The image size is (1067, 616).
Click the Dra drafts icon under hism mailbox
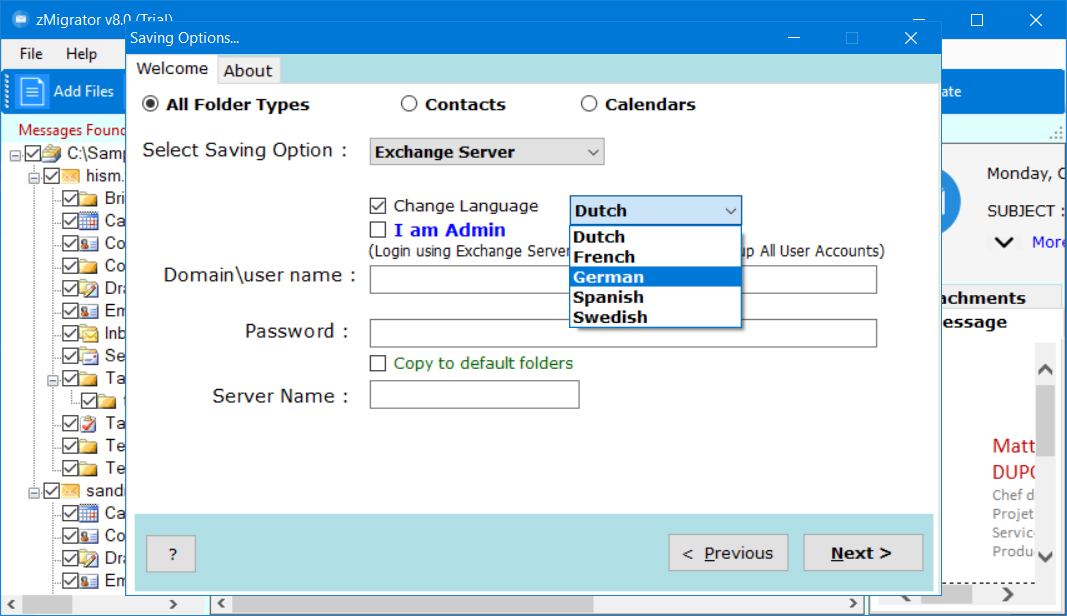click(88, 289)
